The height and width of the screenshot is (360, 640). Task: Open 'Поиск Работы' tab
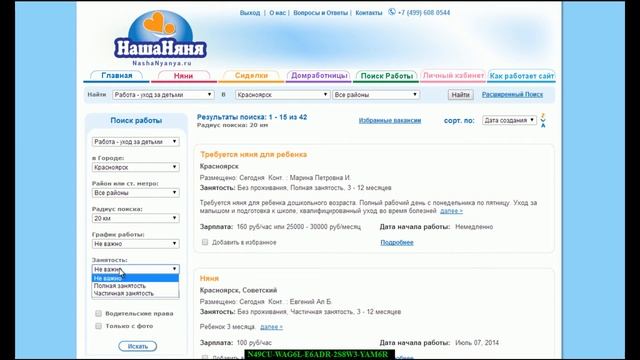pyautogui.click(x=387, y=76)
